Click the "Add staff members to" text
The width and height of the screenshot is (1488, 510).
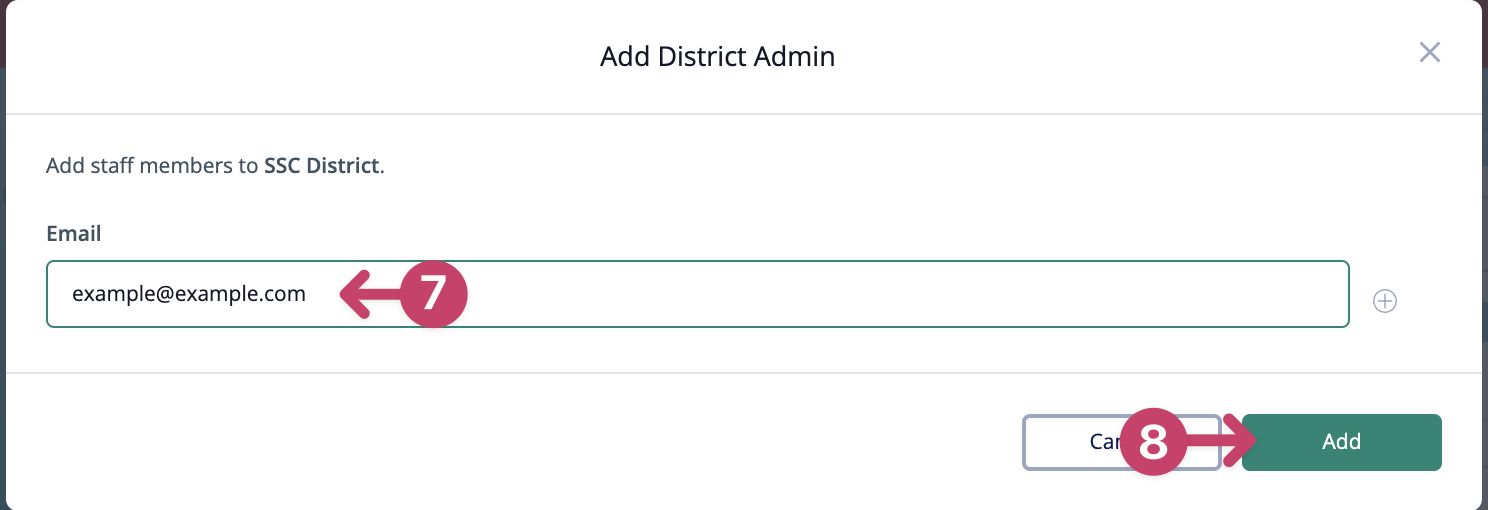click(x=152, y=165)
